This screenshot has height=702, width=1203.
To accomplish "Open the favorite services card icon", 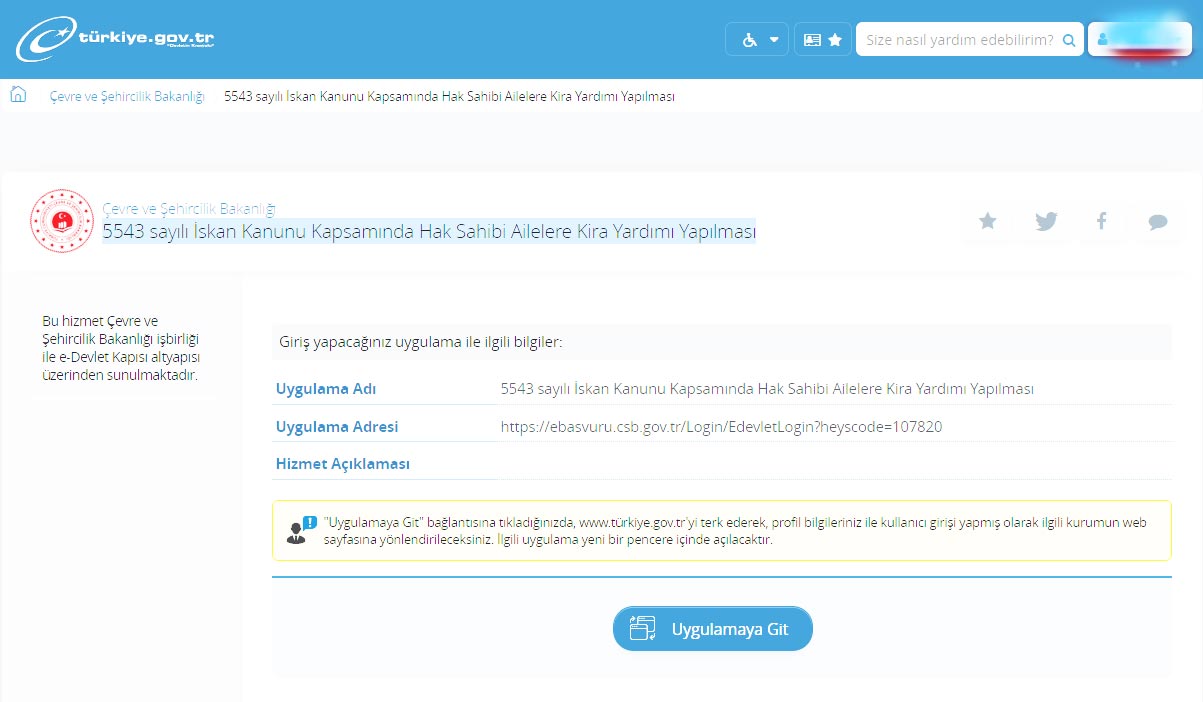I will (x=823, y=39).
